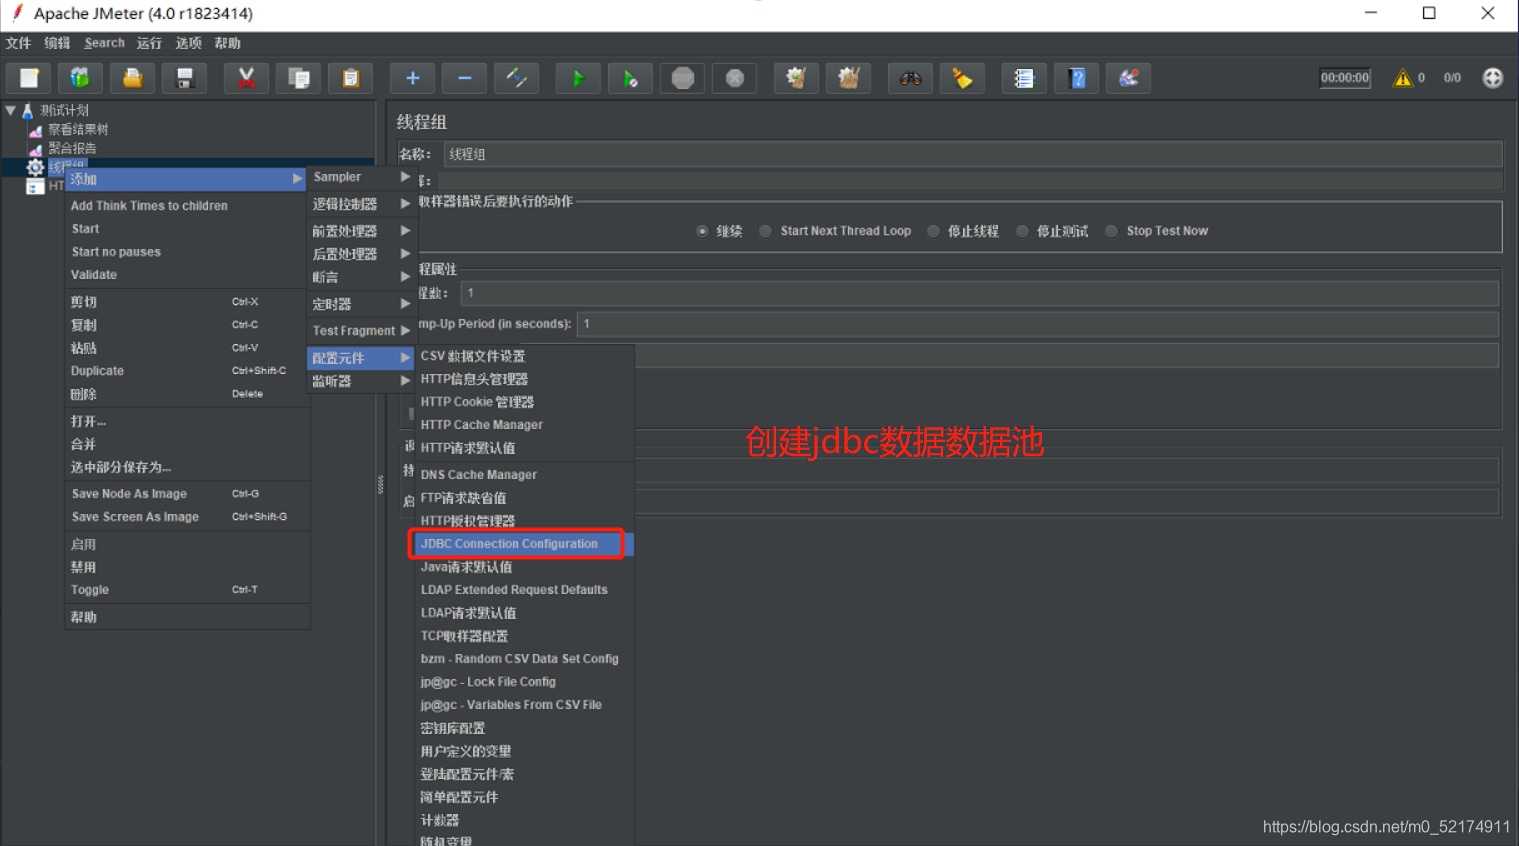Select the 停止测试 radio option
The height and width of the screenshot is (846, 1519).
pyautogui.click(x=1022, y=231)
